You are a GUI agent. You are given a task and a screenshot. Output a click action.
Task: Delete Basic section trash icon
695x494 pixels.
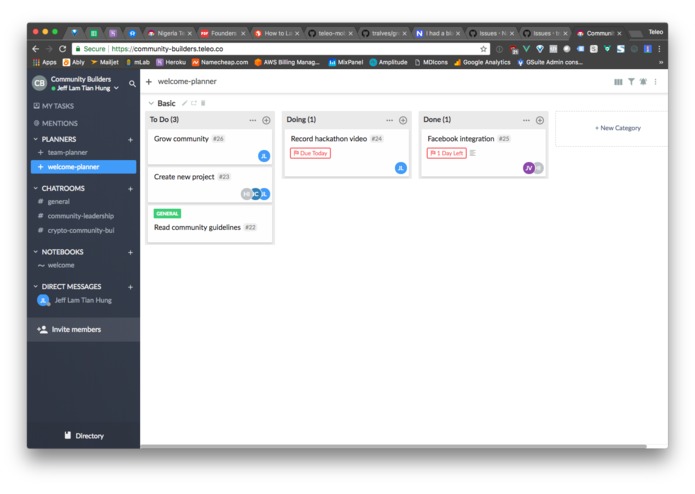(x=203, y=103)
